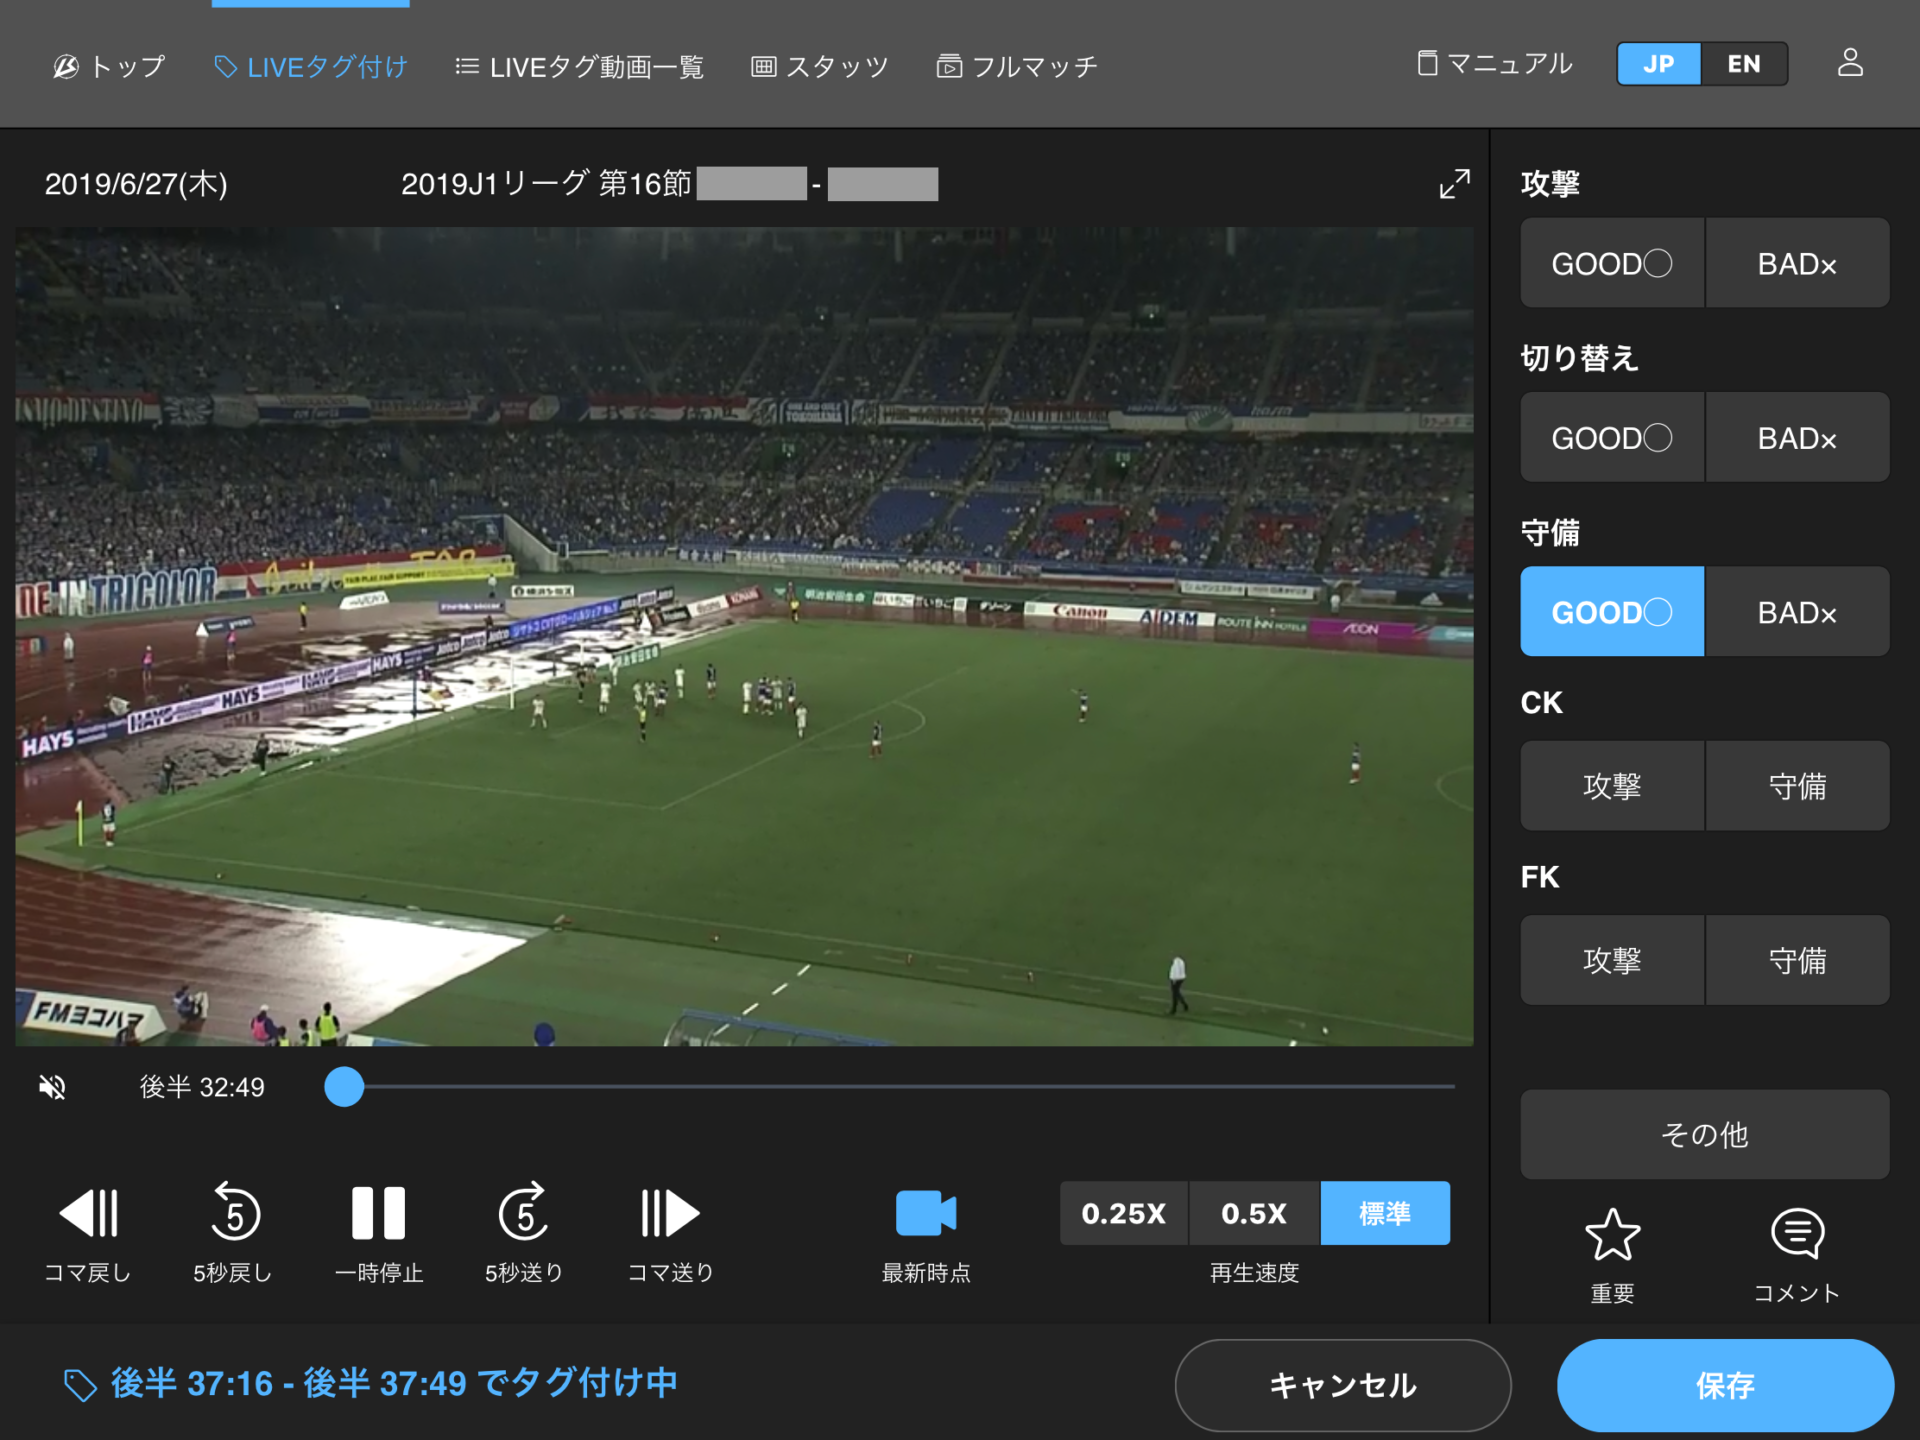The image size is (1920, 1440).
Task: Go to スタッツ stats page
Action: point(820,66)
